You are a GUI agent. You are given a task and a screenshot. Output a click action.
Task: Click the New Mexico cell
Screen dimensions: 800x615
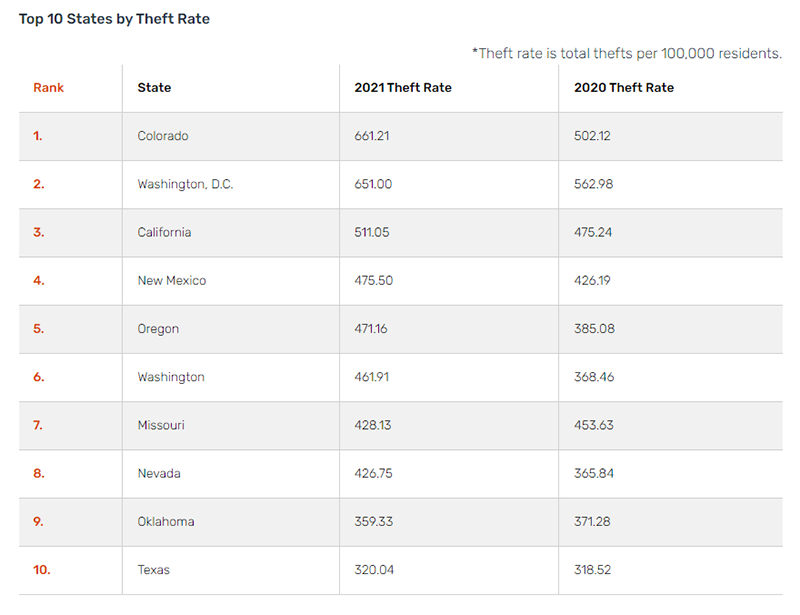click(x=172, y=281)
